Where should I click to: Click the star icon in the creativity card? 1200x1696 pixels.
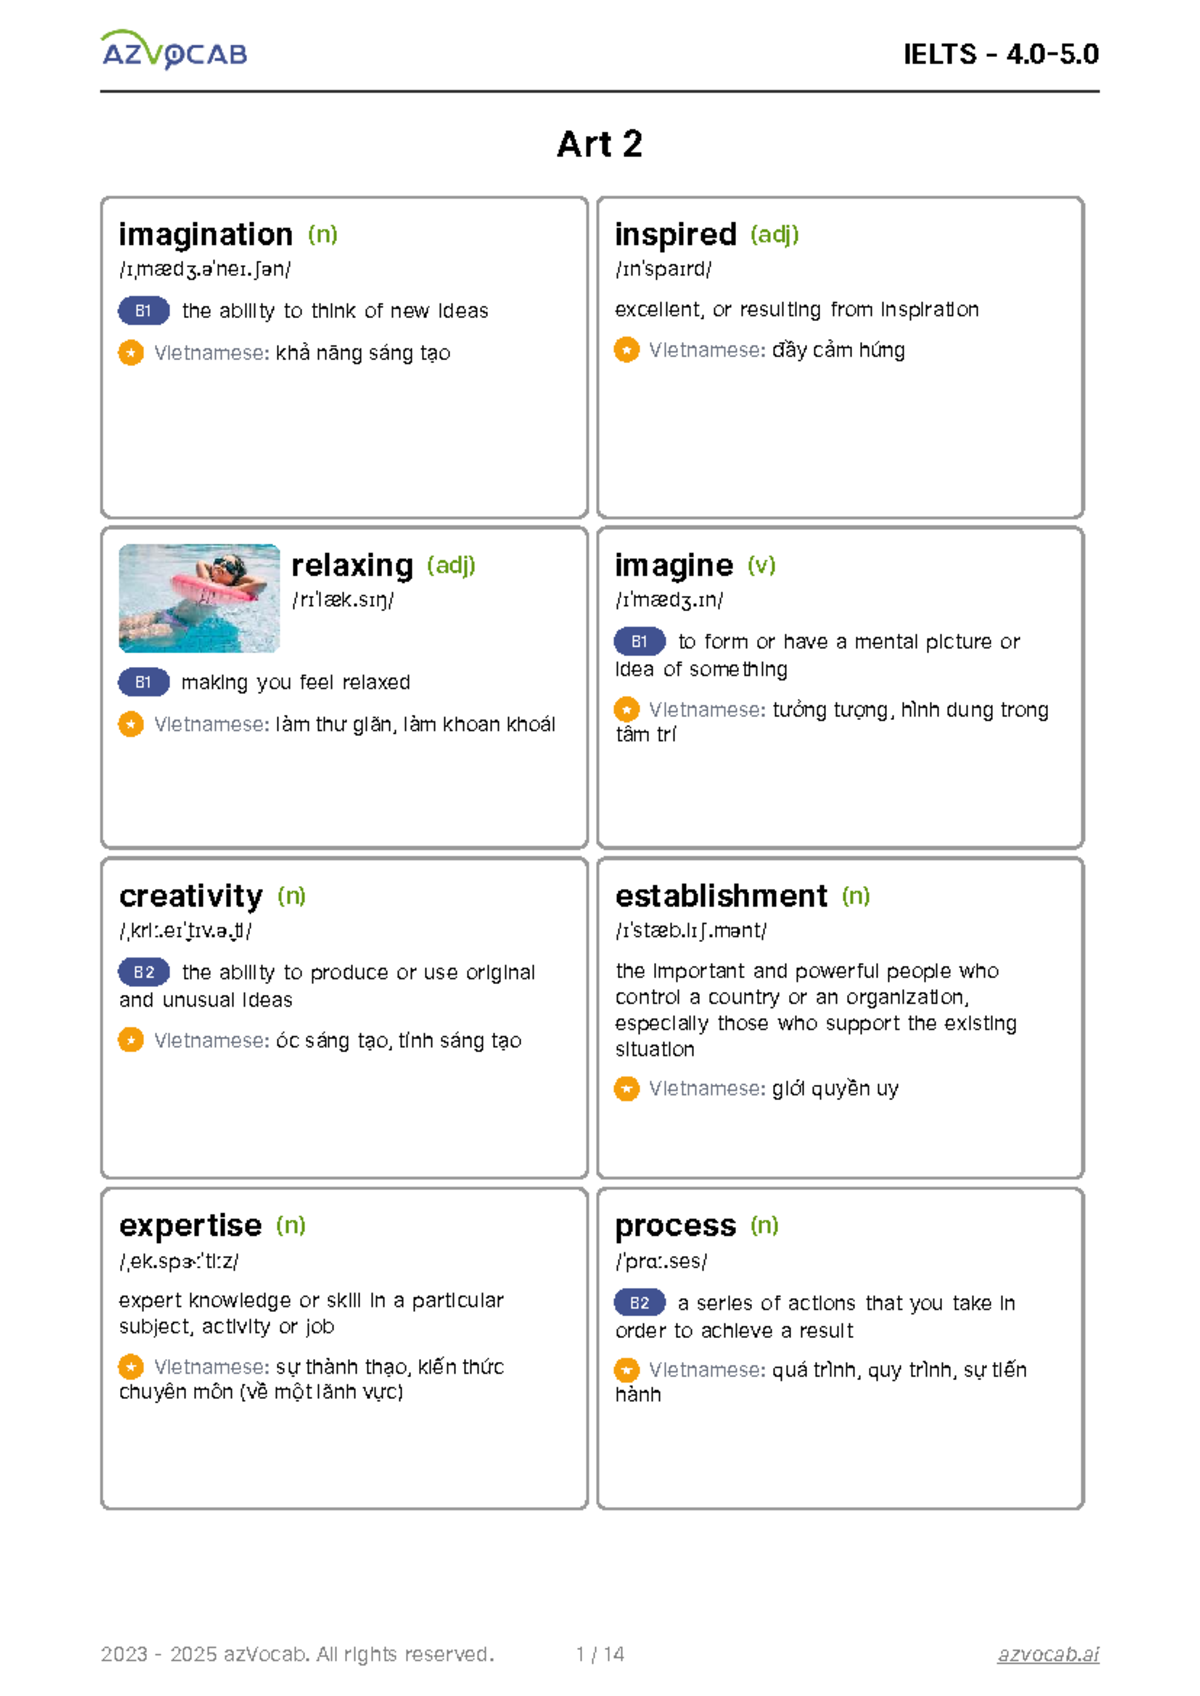(x=131, y=1040)
